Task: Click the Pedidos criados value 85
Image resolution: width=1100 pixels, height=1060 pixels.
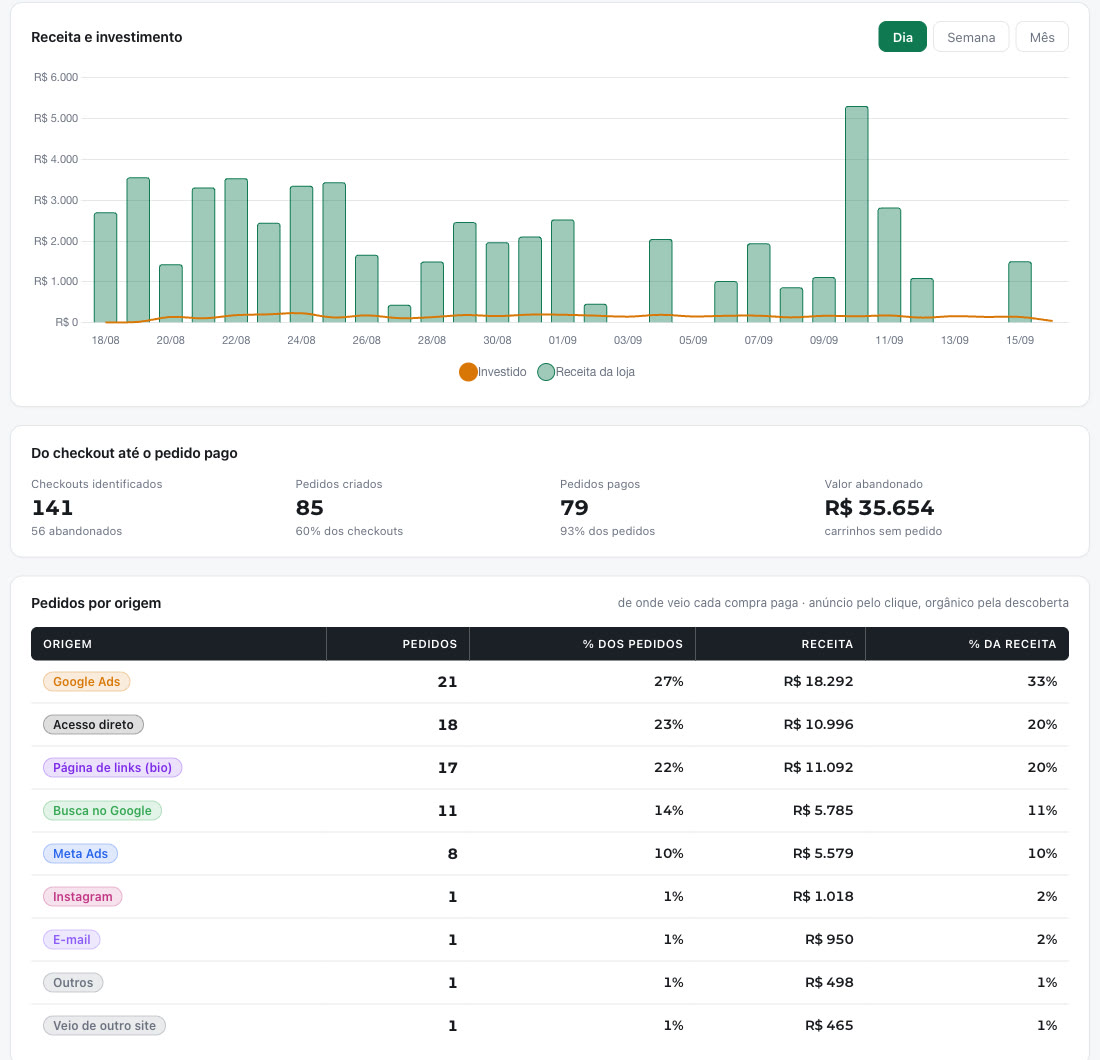Action: [309, 508]
